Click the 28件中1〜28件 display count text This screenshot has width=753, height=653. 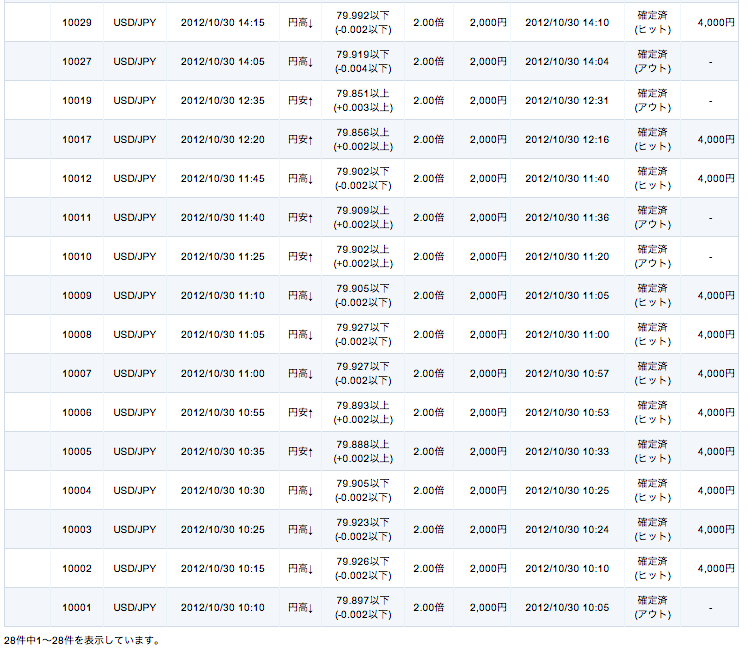tap(81, 640)
